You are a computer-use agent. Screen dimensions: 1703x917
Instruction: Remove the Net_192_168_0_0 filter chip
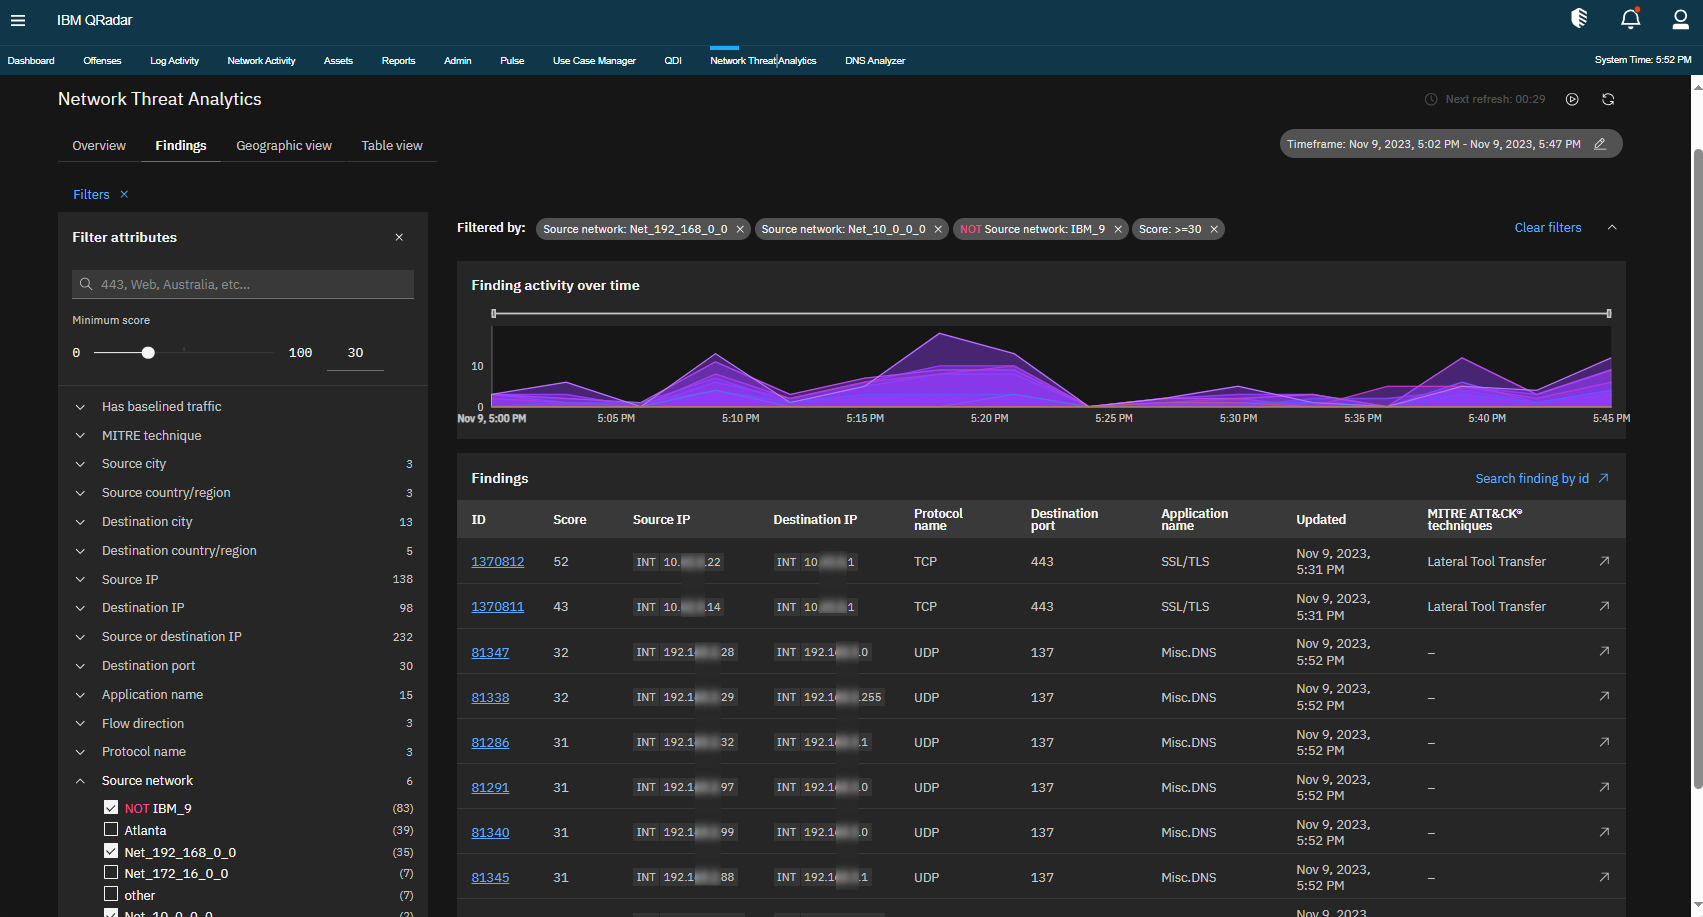740,229
